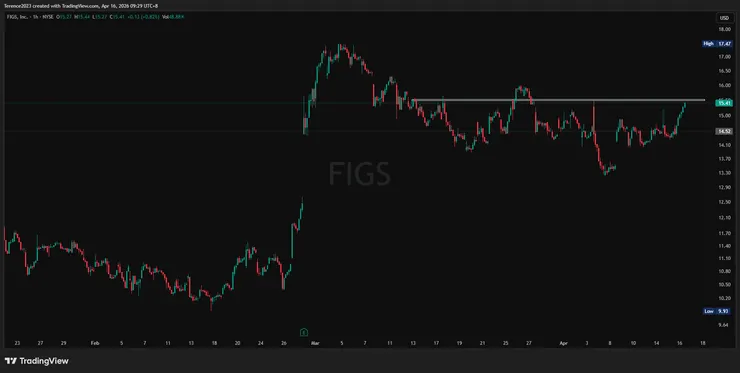Click the Vol 48.88K readout
This screenshot has height=373, width=740.
point(173,17)
